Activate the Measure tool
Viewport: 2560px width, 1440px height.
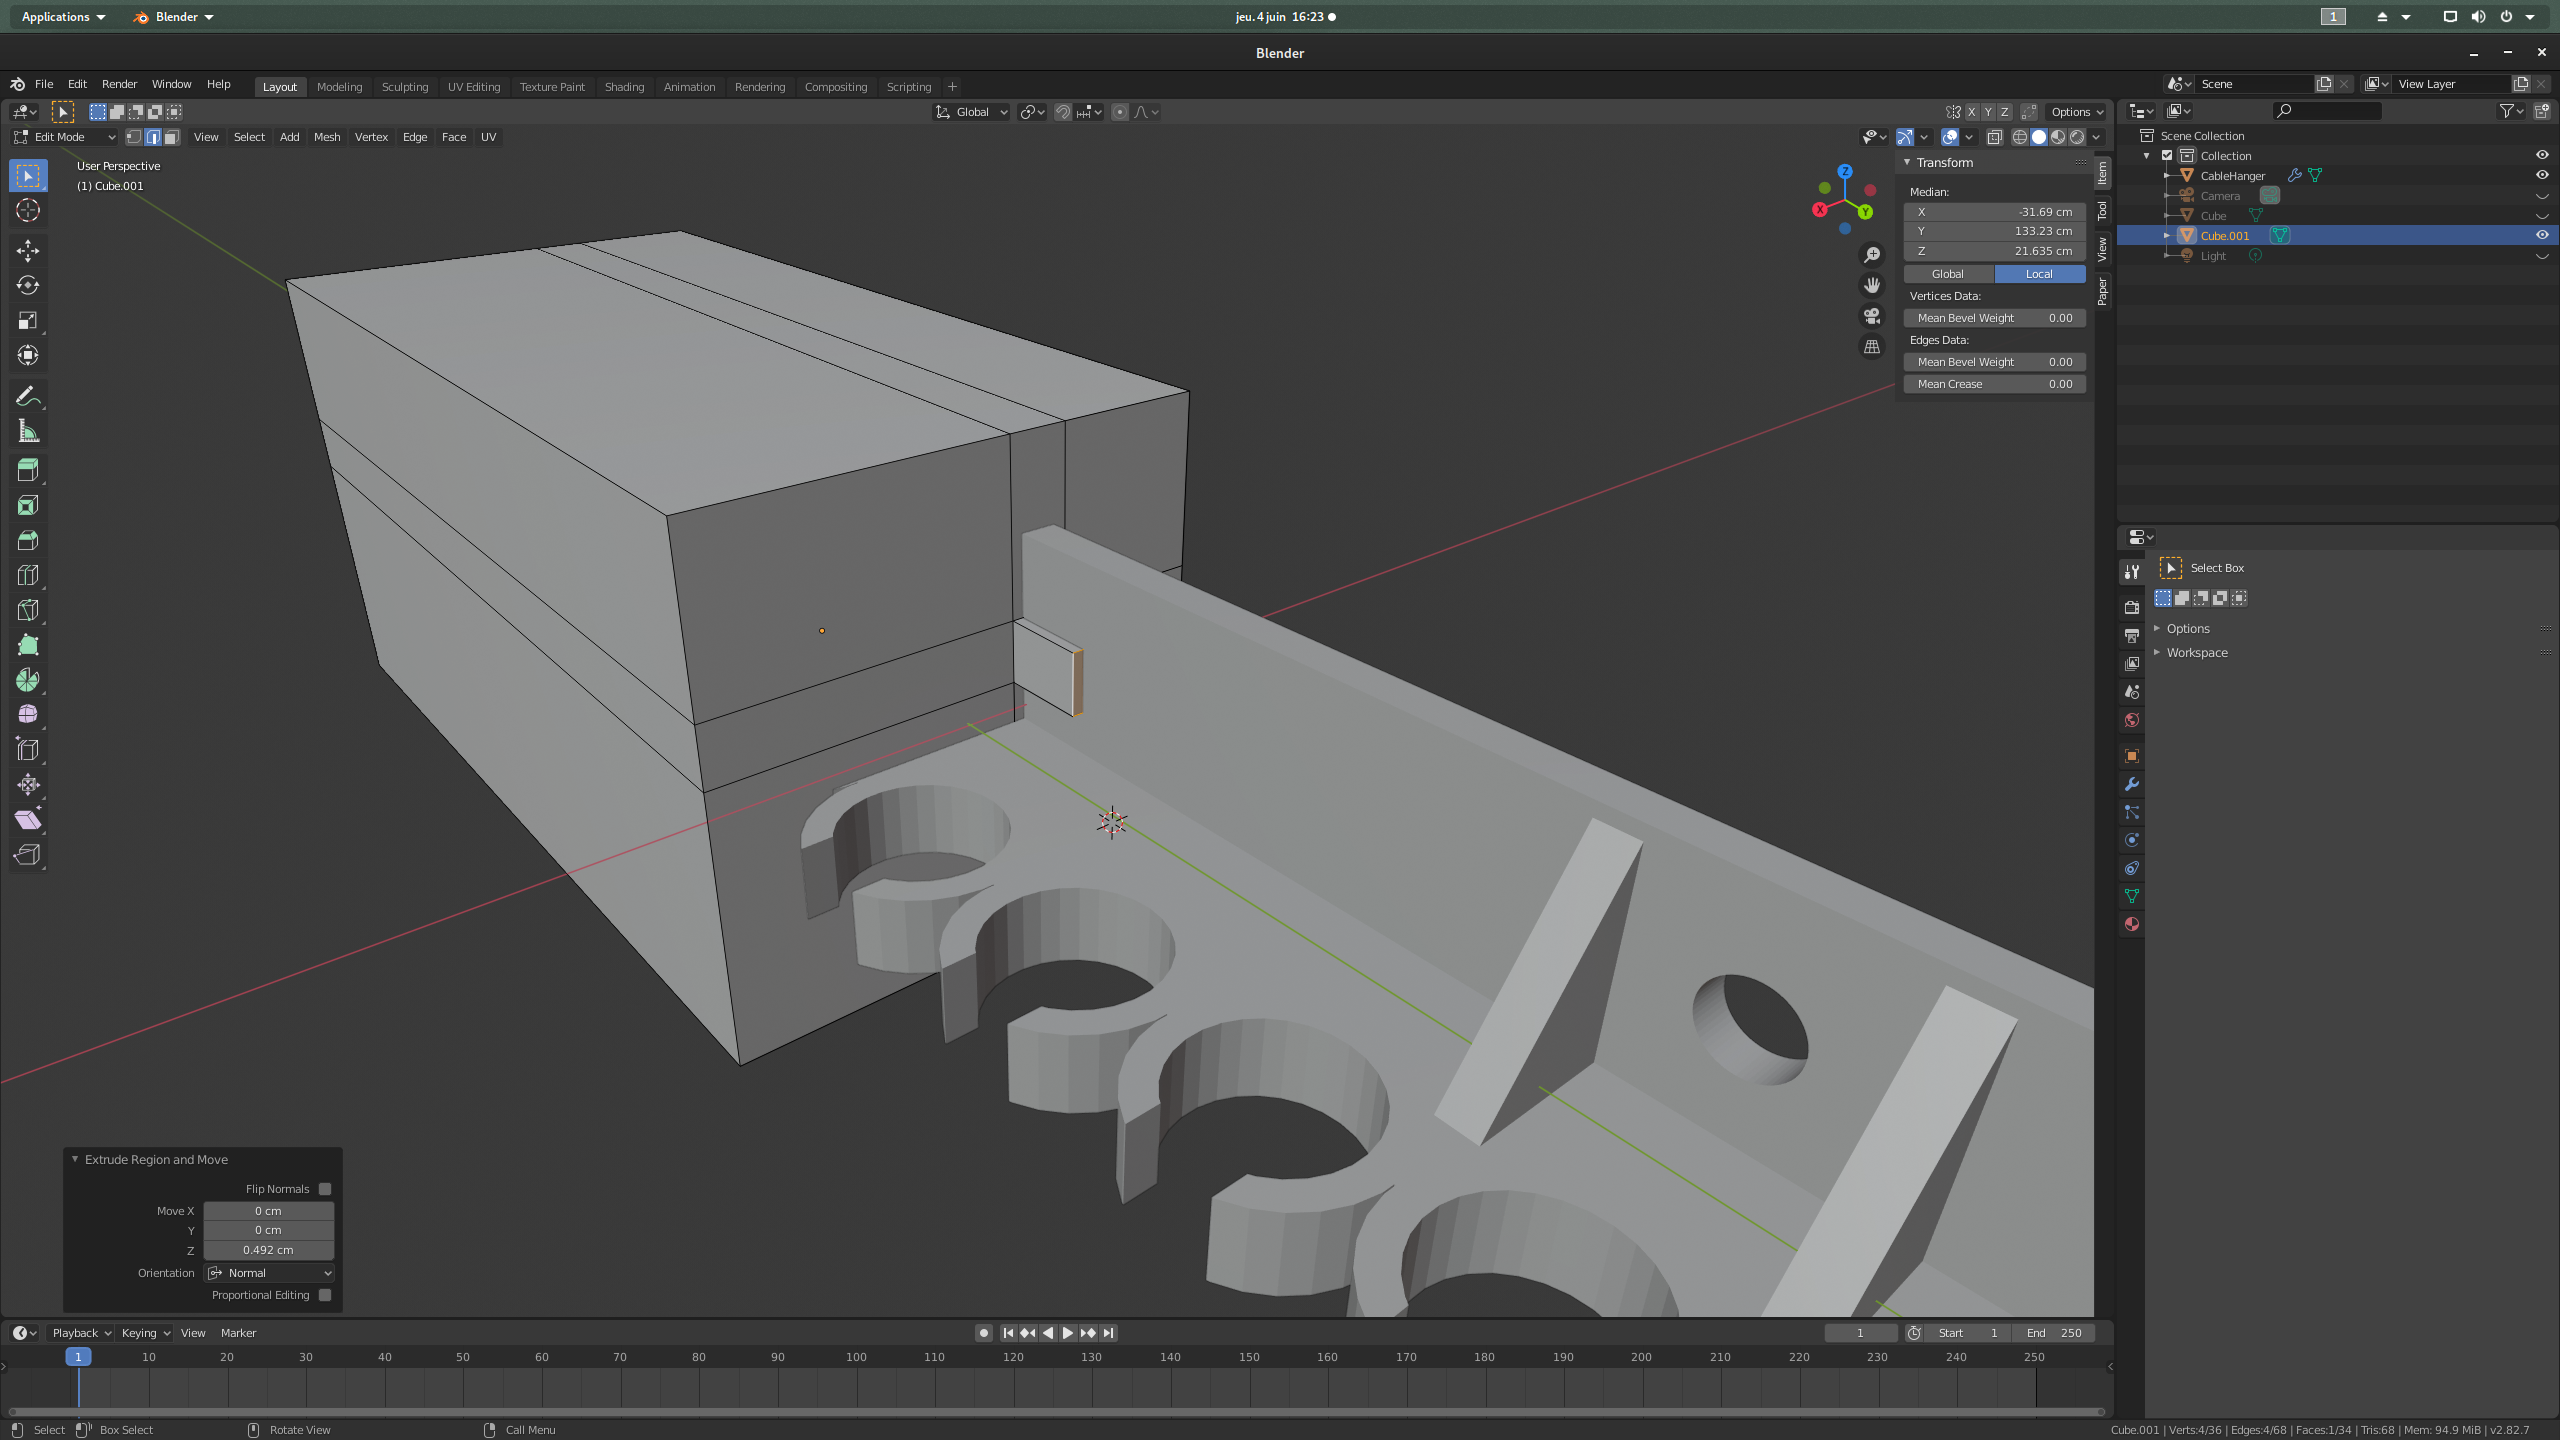coord(28,432)
